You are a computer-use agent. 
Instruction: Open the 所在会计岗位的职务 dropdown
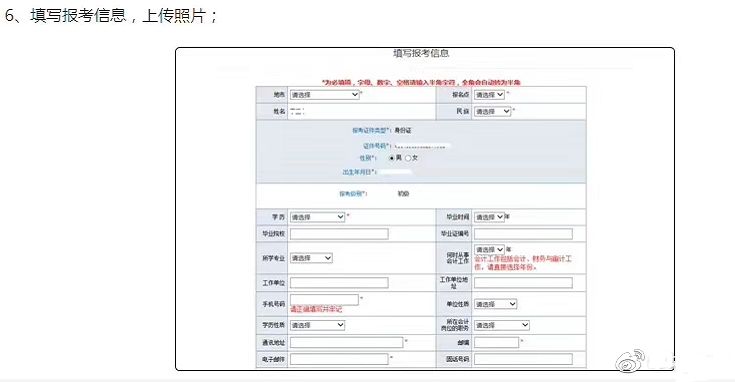[x=502, y=325]
